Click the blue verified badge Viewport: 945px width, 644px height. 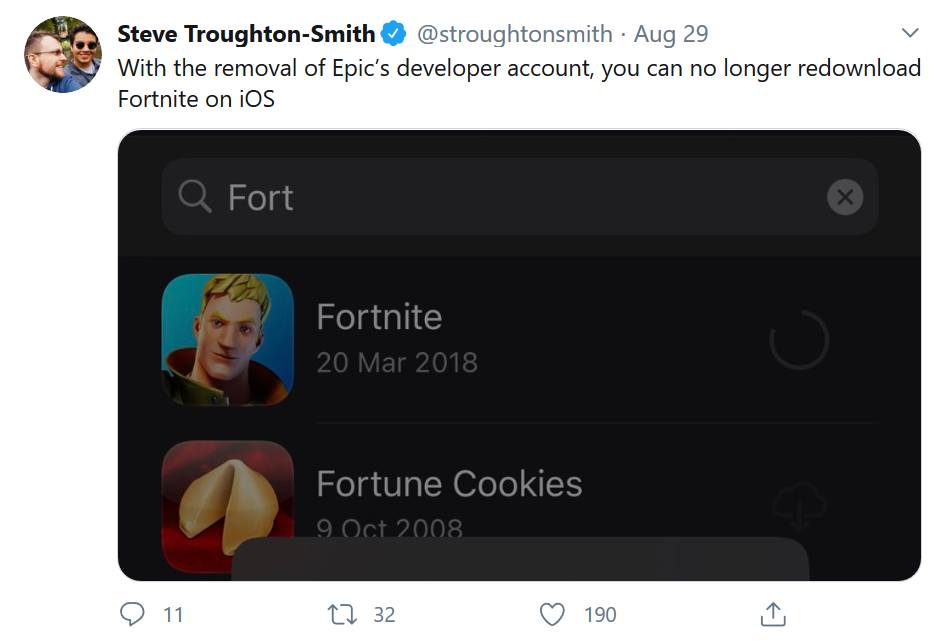393,34
